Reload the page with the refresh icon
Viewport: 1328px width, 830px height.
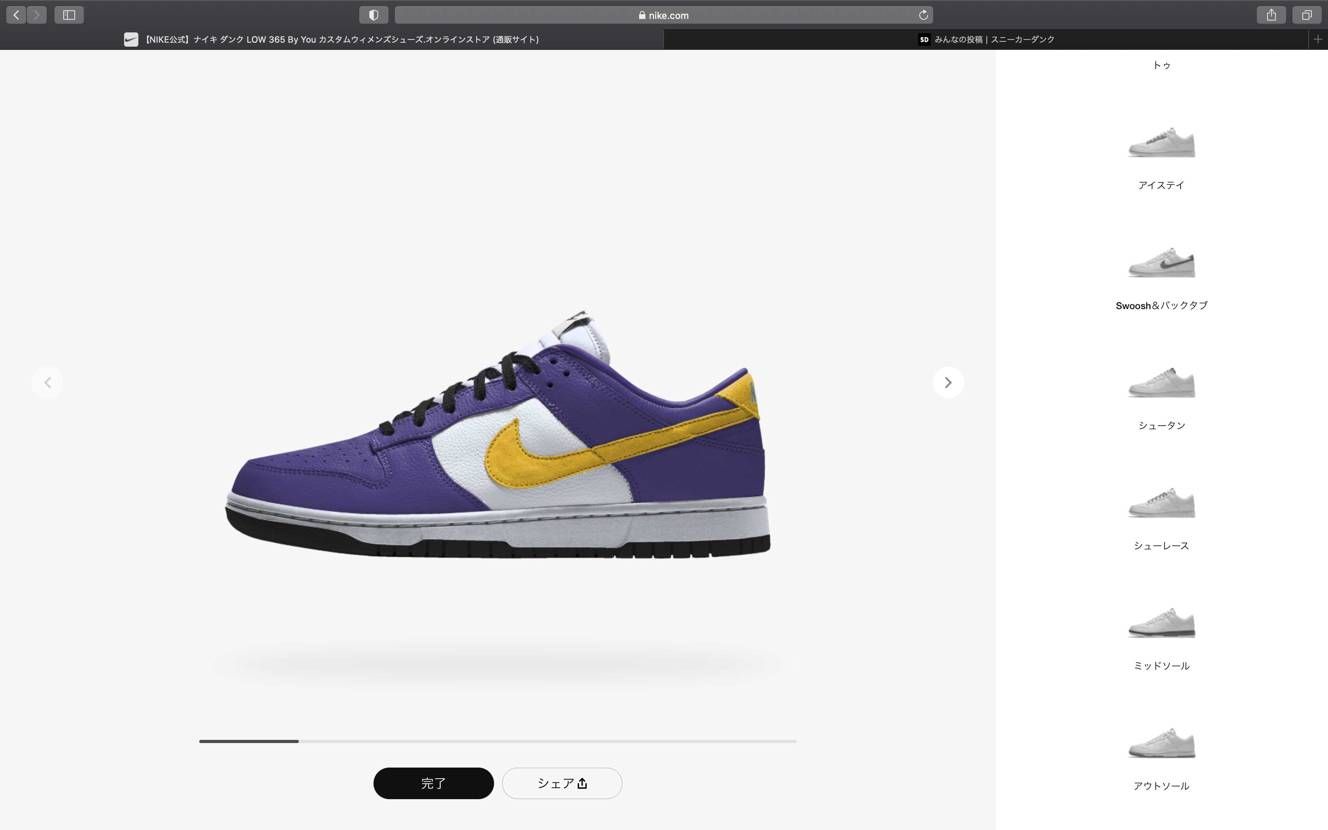923,15
